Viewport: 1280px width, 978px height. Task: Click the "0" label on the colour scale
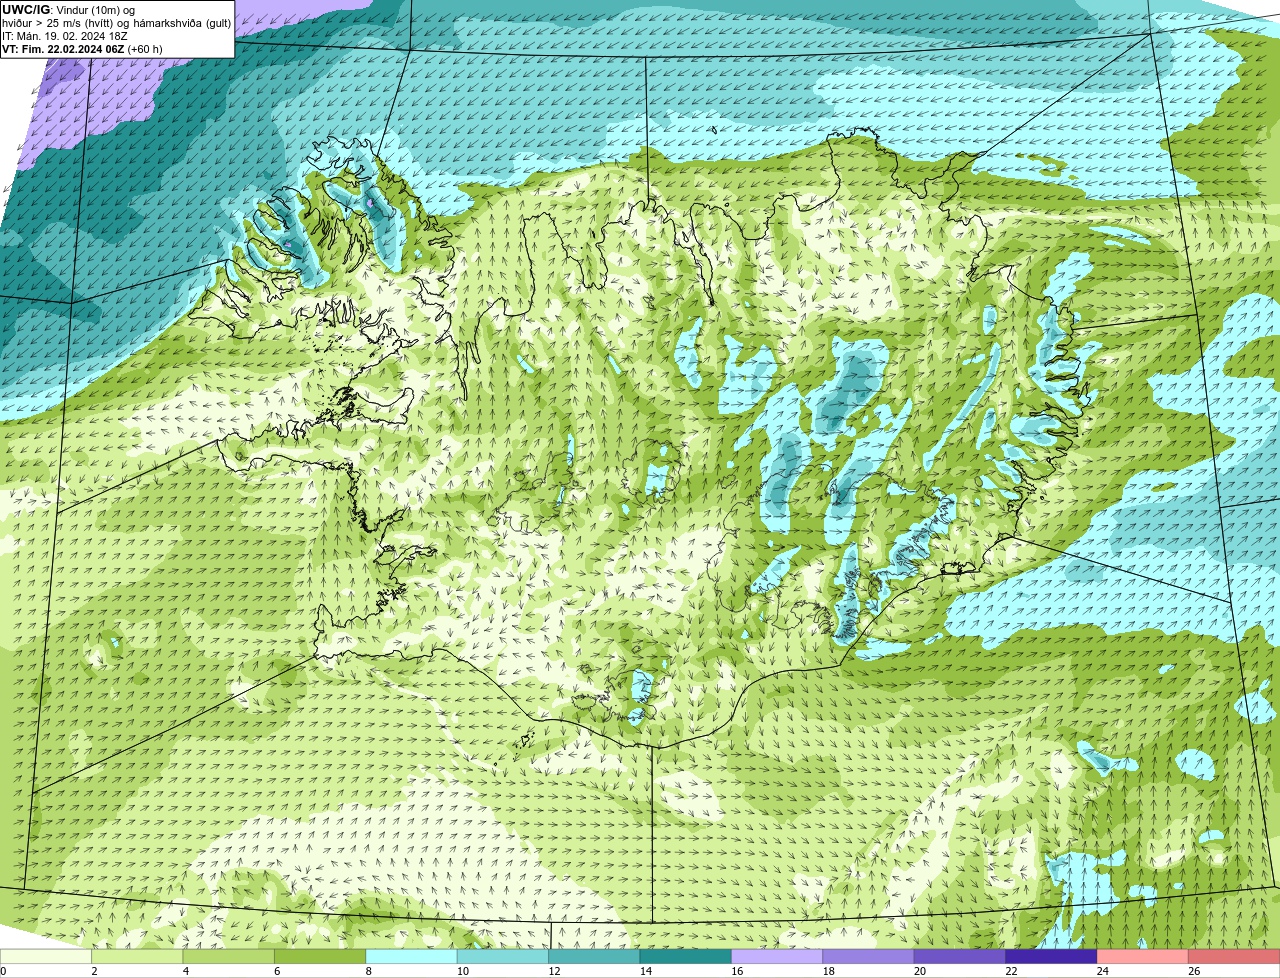coord(4,971)
